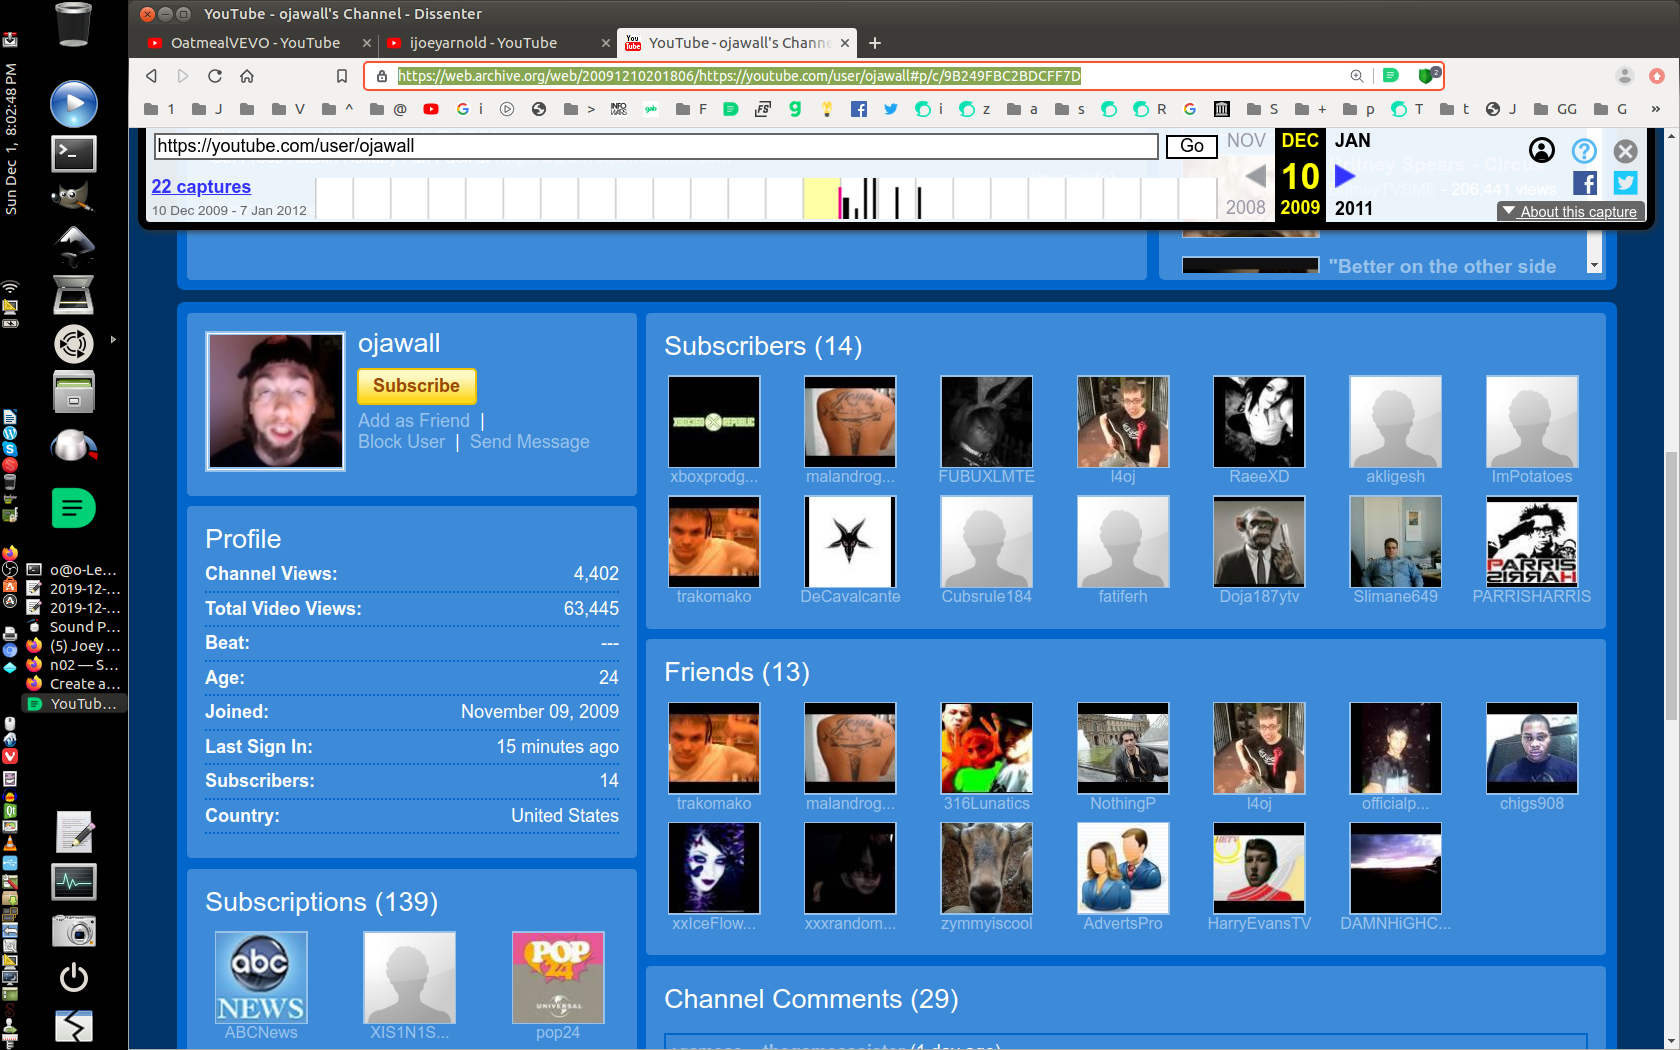Go back in browser history
The width and height of the screenshot is (1680, 1050).
click(151, 76)
